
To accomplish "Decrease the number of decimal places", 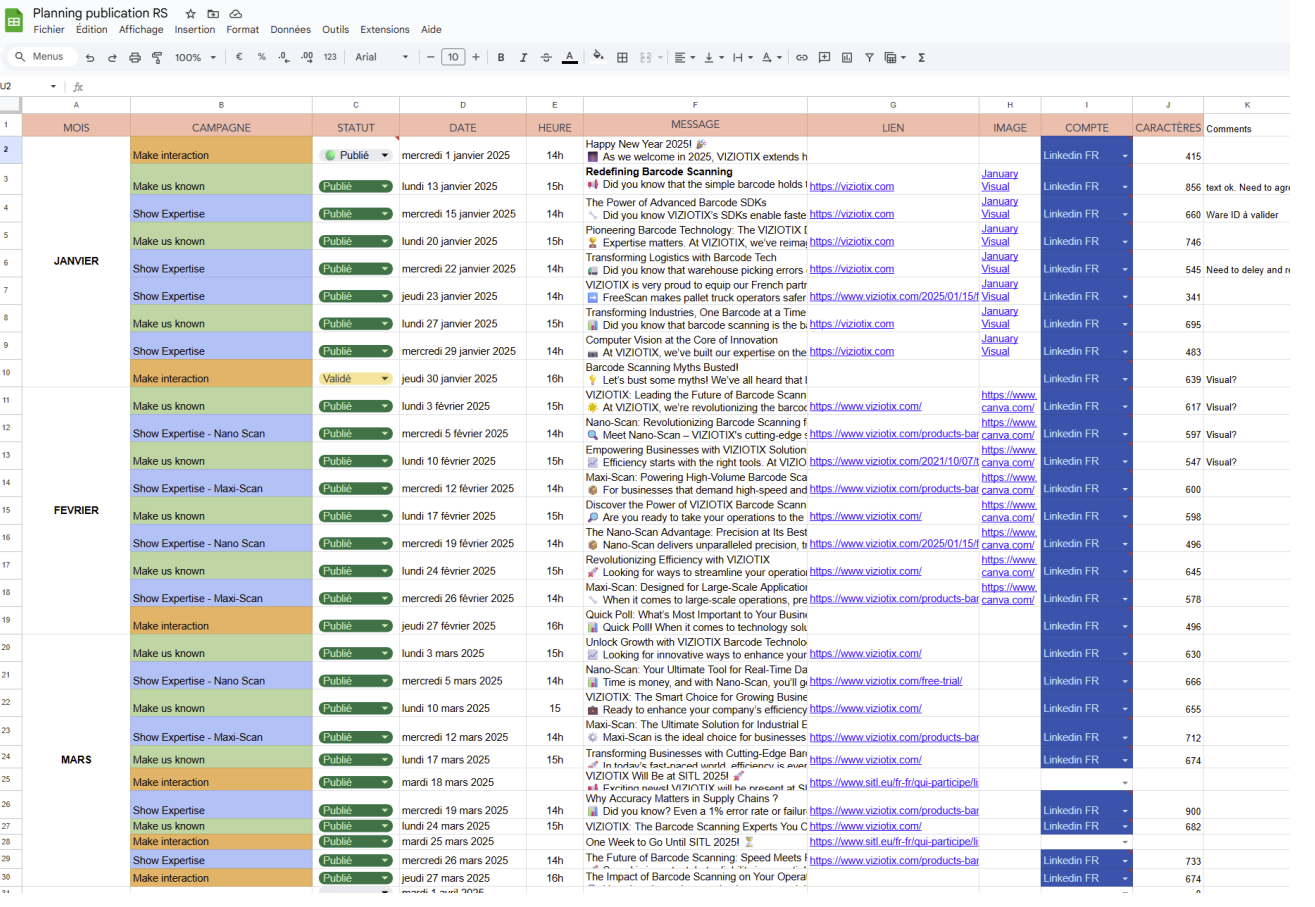I will point(284,57).
